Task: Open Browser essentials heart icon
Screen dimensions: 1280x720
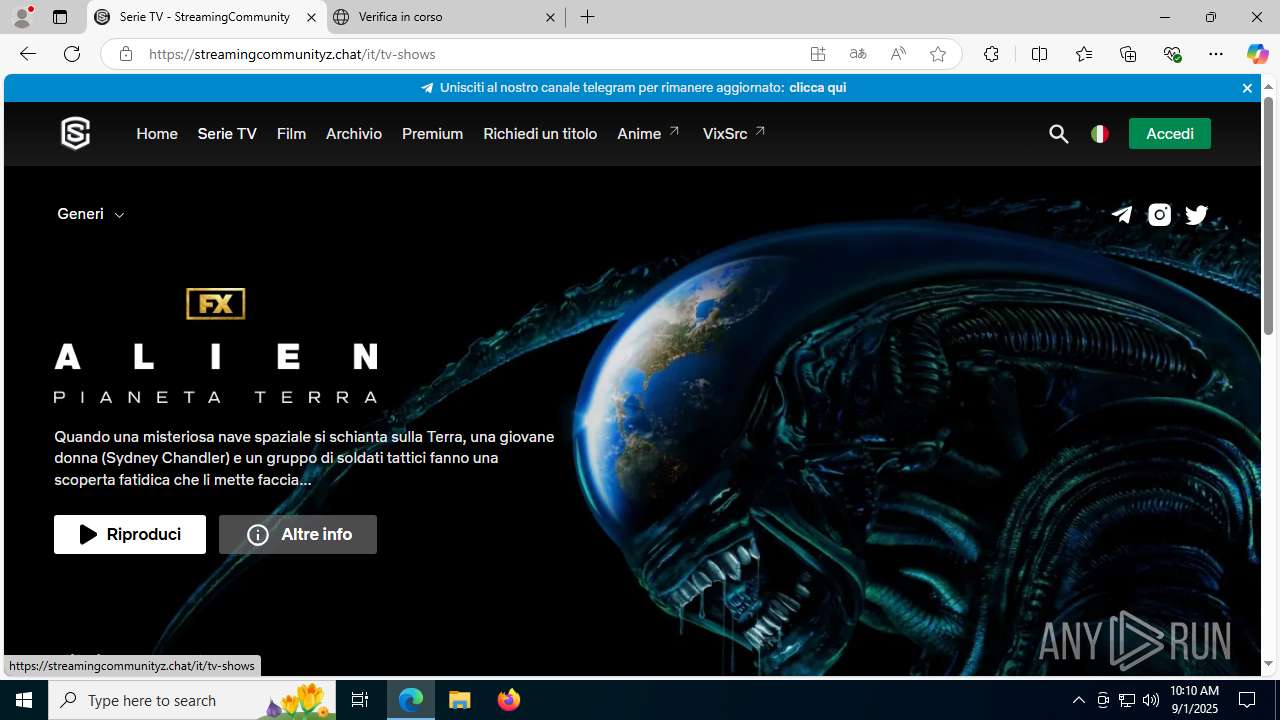Action: point(1172,54)
